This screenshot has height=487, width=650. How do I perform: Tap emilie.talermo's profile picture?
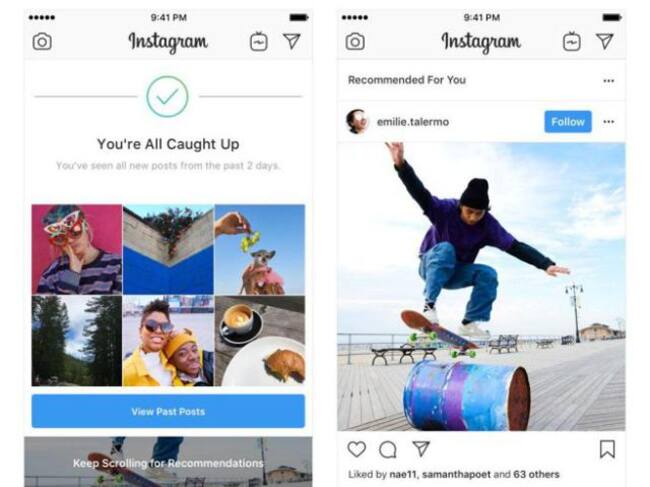pyautogui.click(x=357, y=121)
